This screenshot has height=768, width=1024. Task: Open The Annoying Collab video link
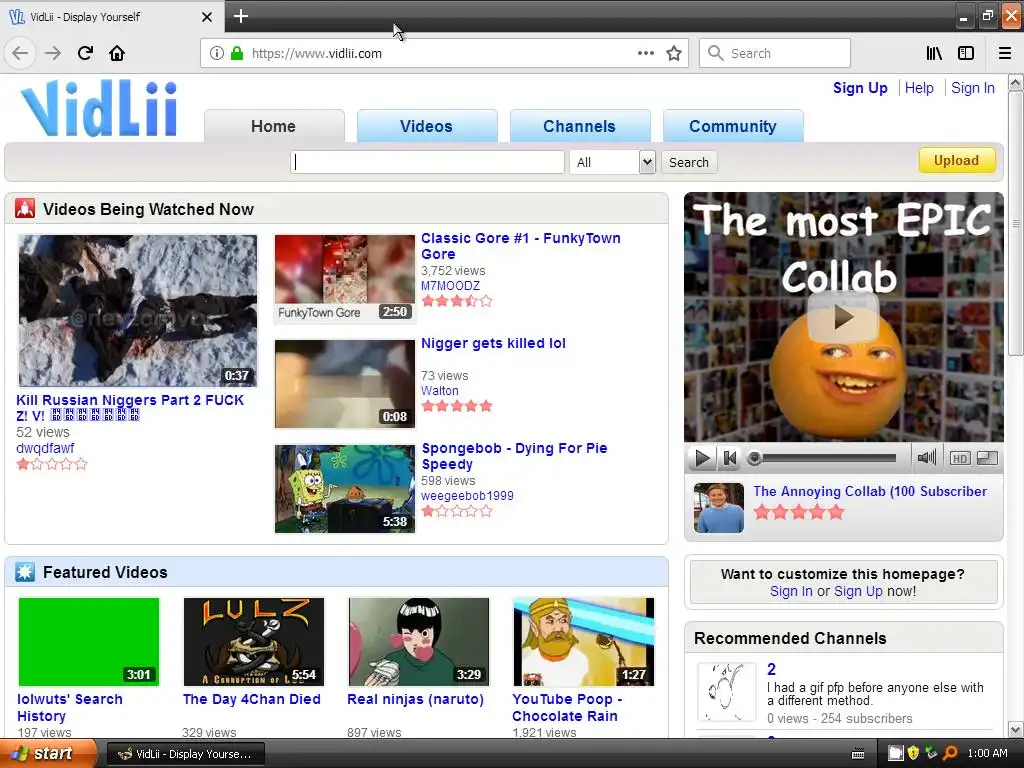click(870, 491)
